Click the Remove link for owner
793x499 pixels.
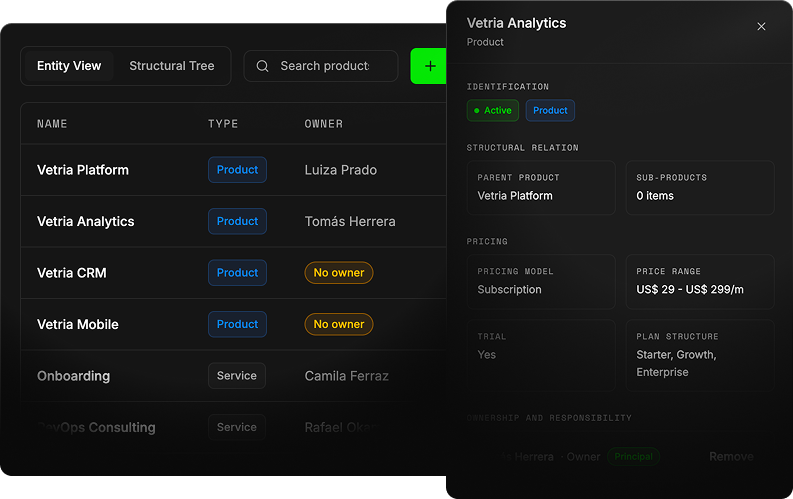click(x=731, y=457)
